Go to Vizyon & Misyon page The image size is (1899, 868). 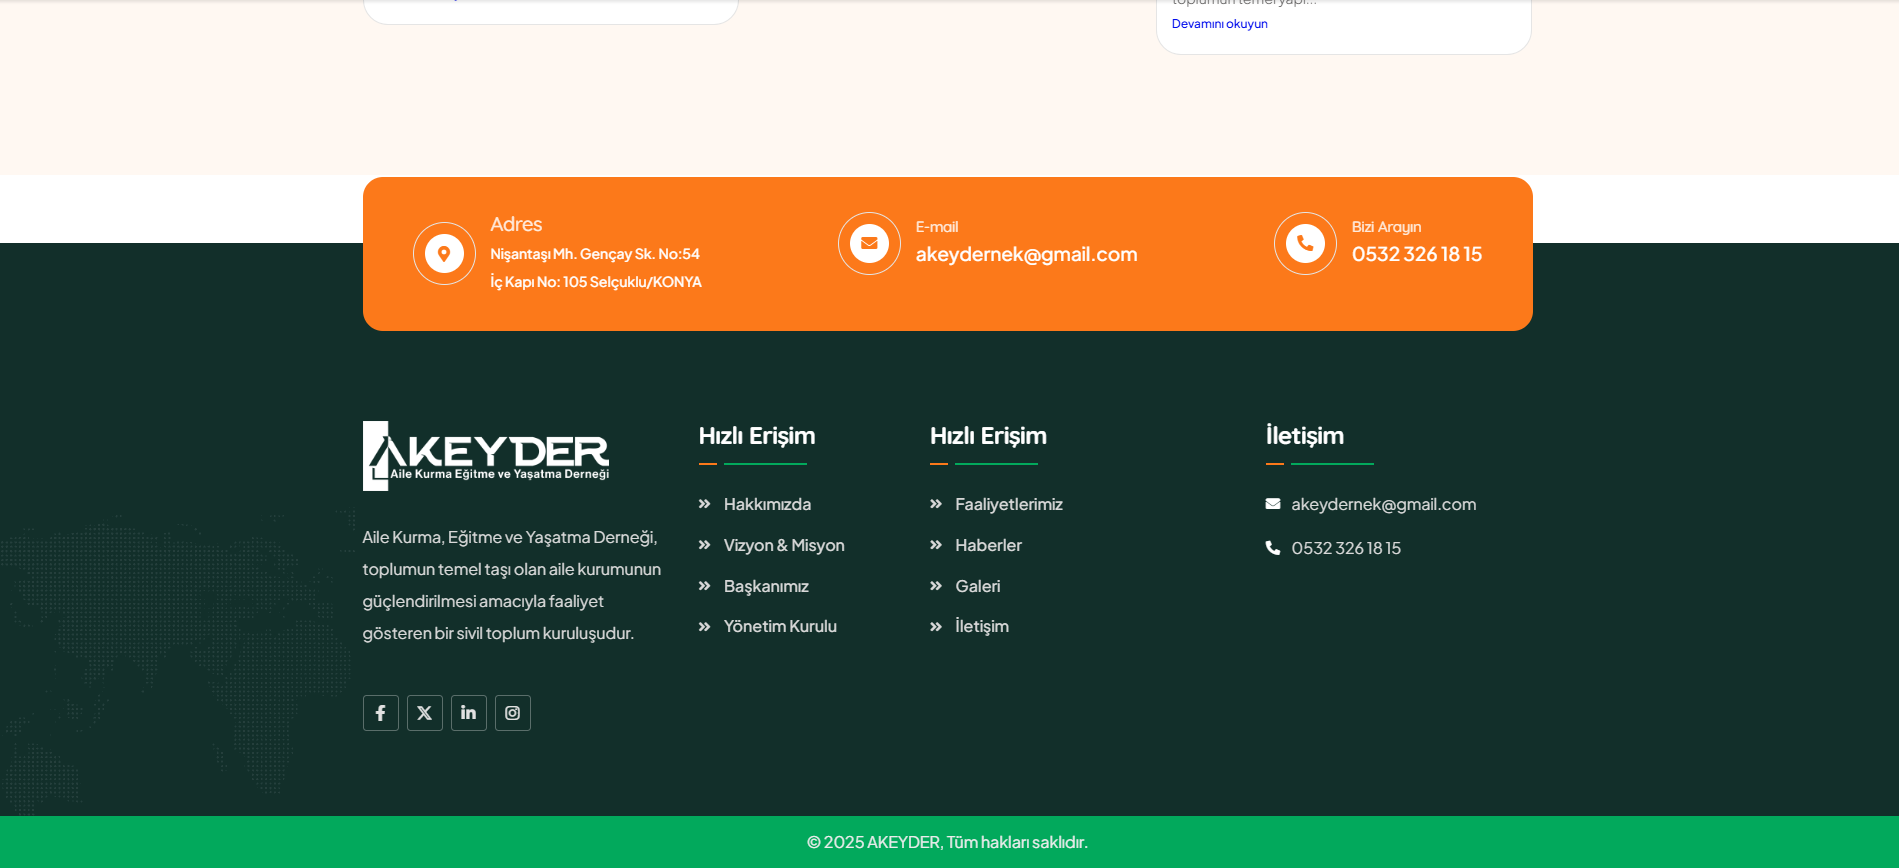click(x=783, y=545)
